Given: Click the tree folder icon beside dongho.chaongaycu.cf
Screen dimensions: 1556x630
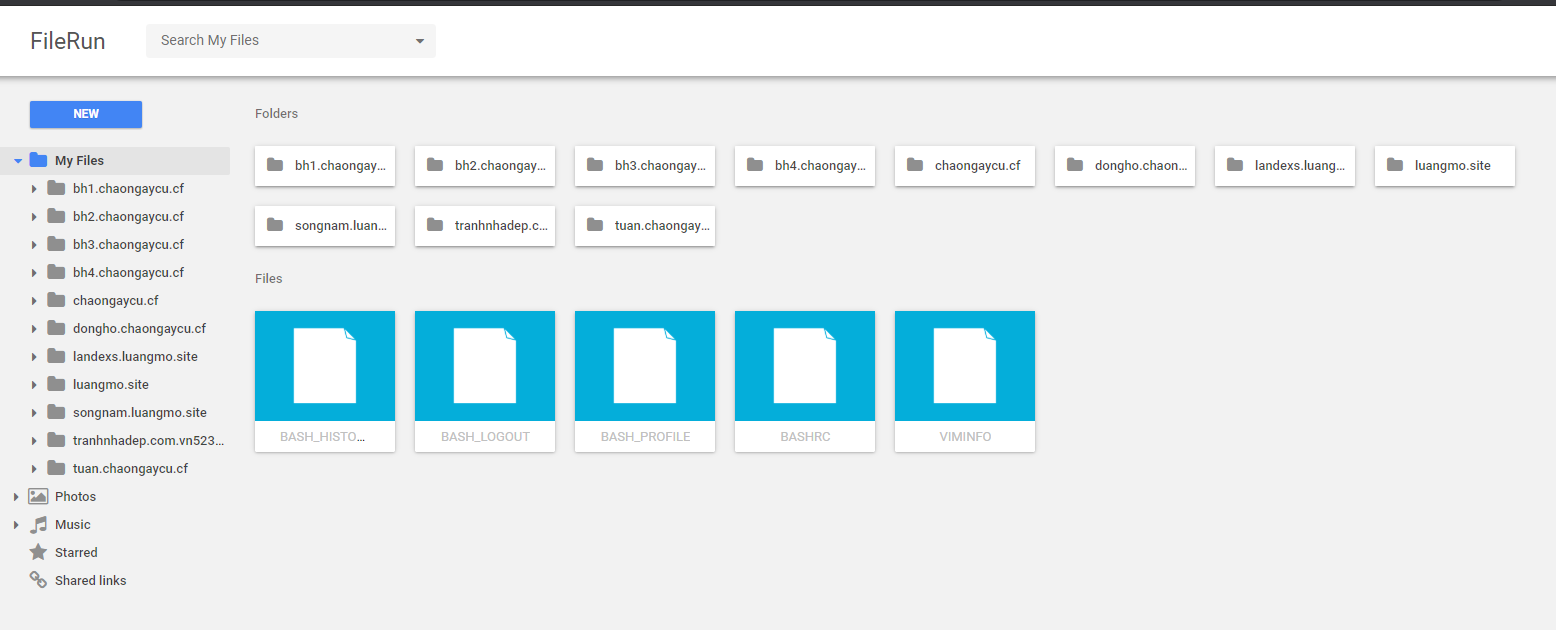Looking at the screenshot, I should click(56, 328).
